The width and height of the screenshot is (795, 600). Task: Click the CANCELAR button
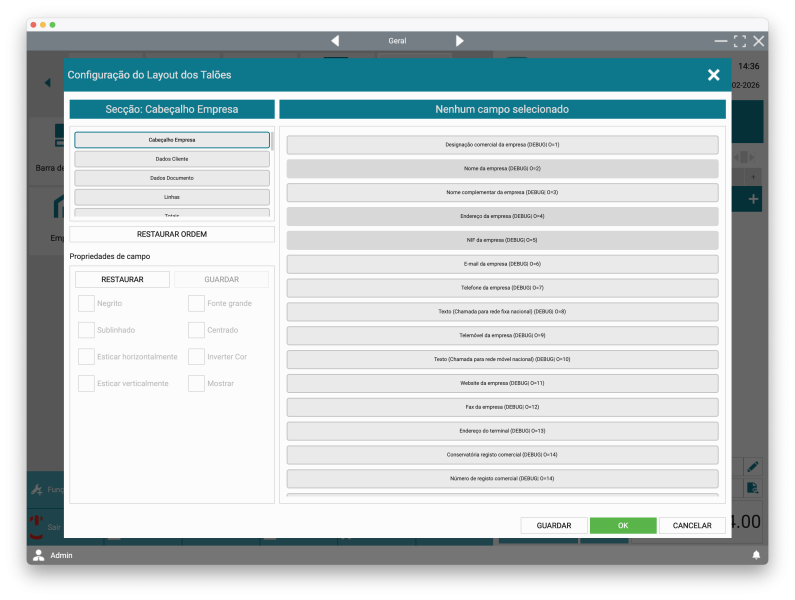tap(692, 525)
